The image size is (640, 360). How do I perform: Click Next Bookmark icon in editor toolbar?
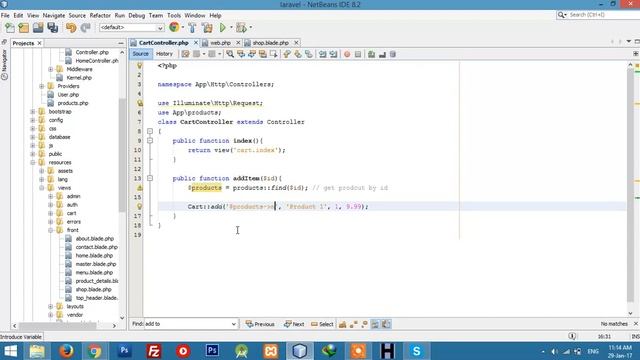pyautogui.click(x=298, y=54)
